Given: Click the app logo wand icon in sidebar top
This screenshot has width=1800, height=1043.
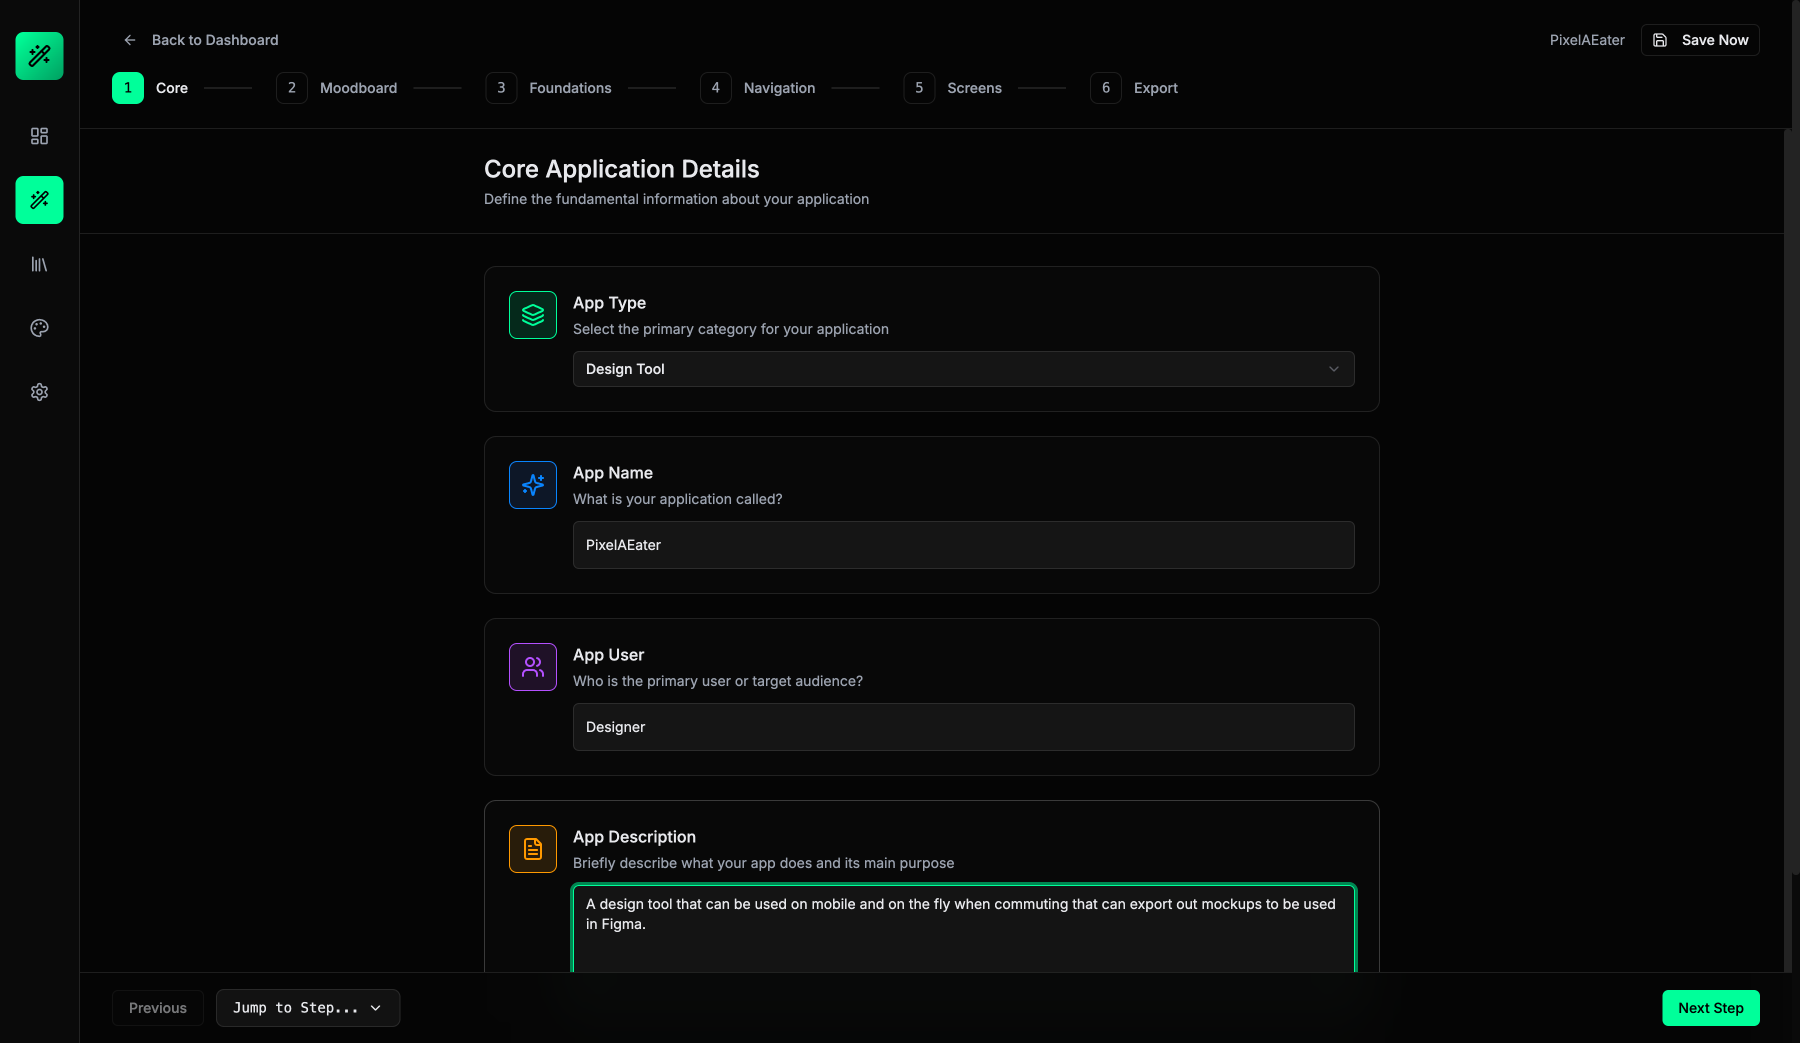Looking at the screenshot, I should [39, 56].
